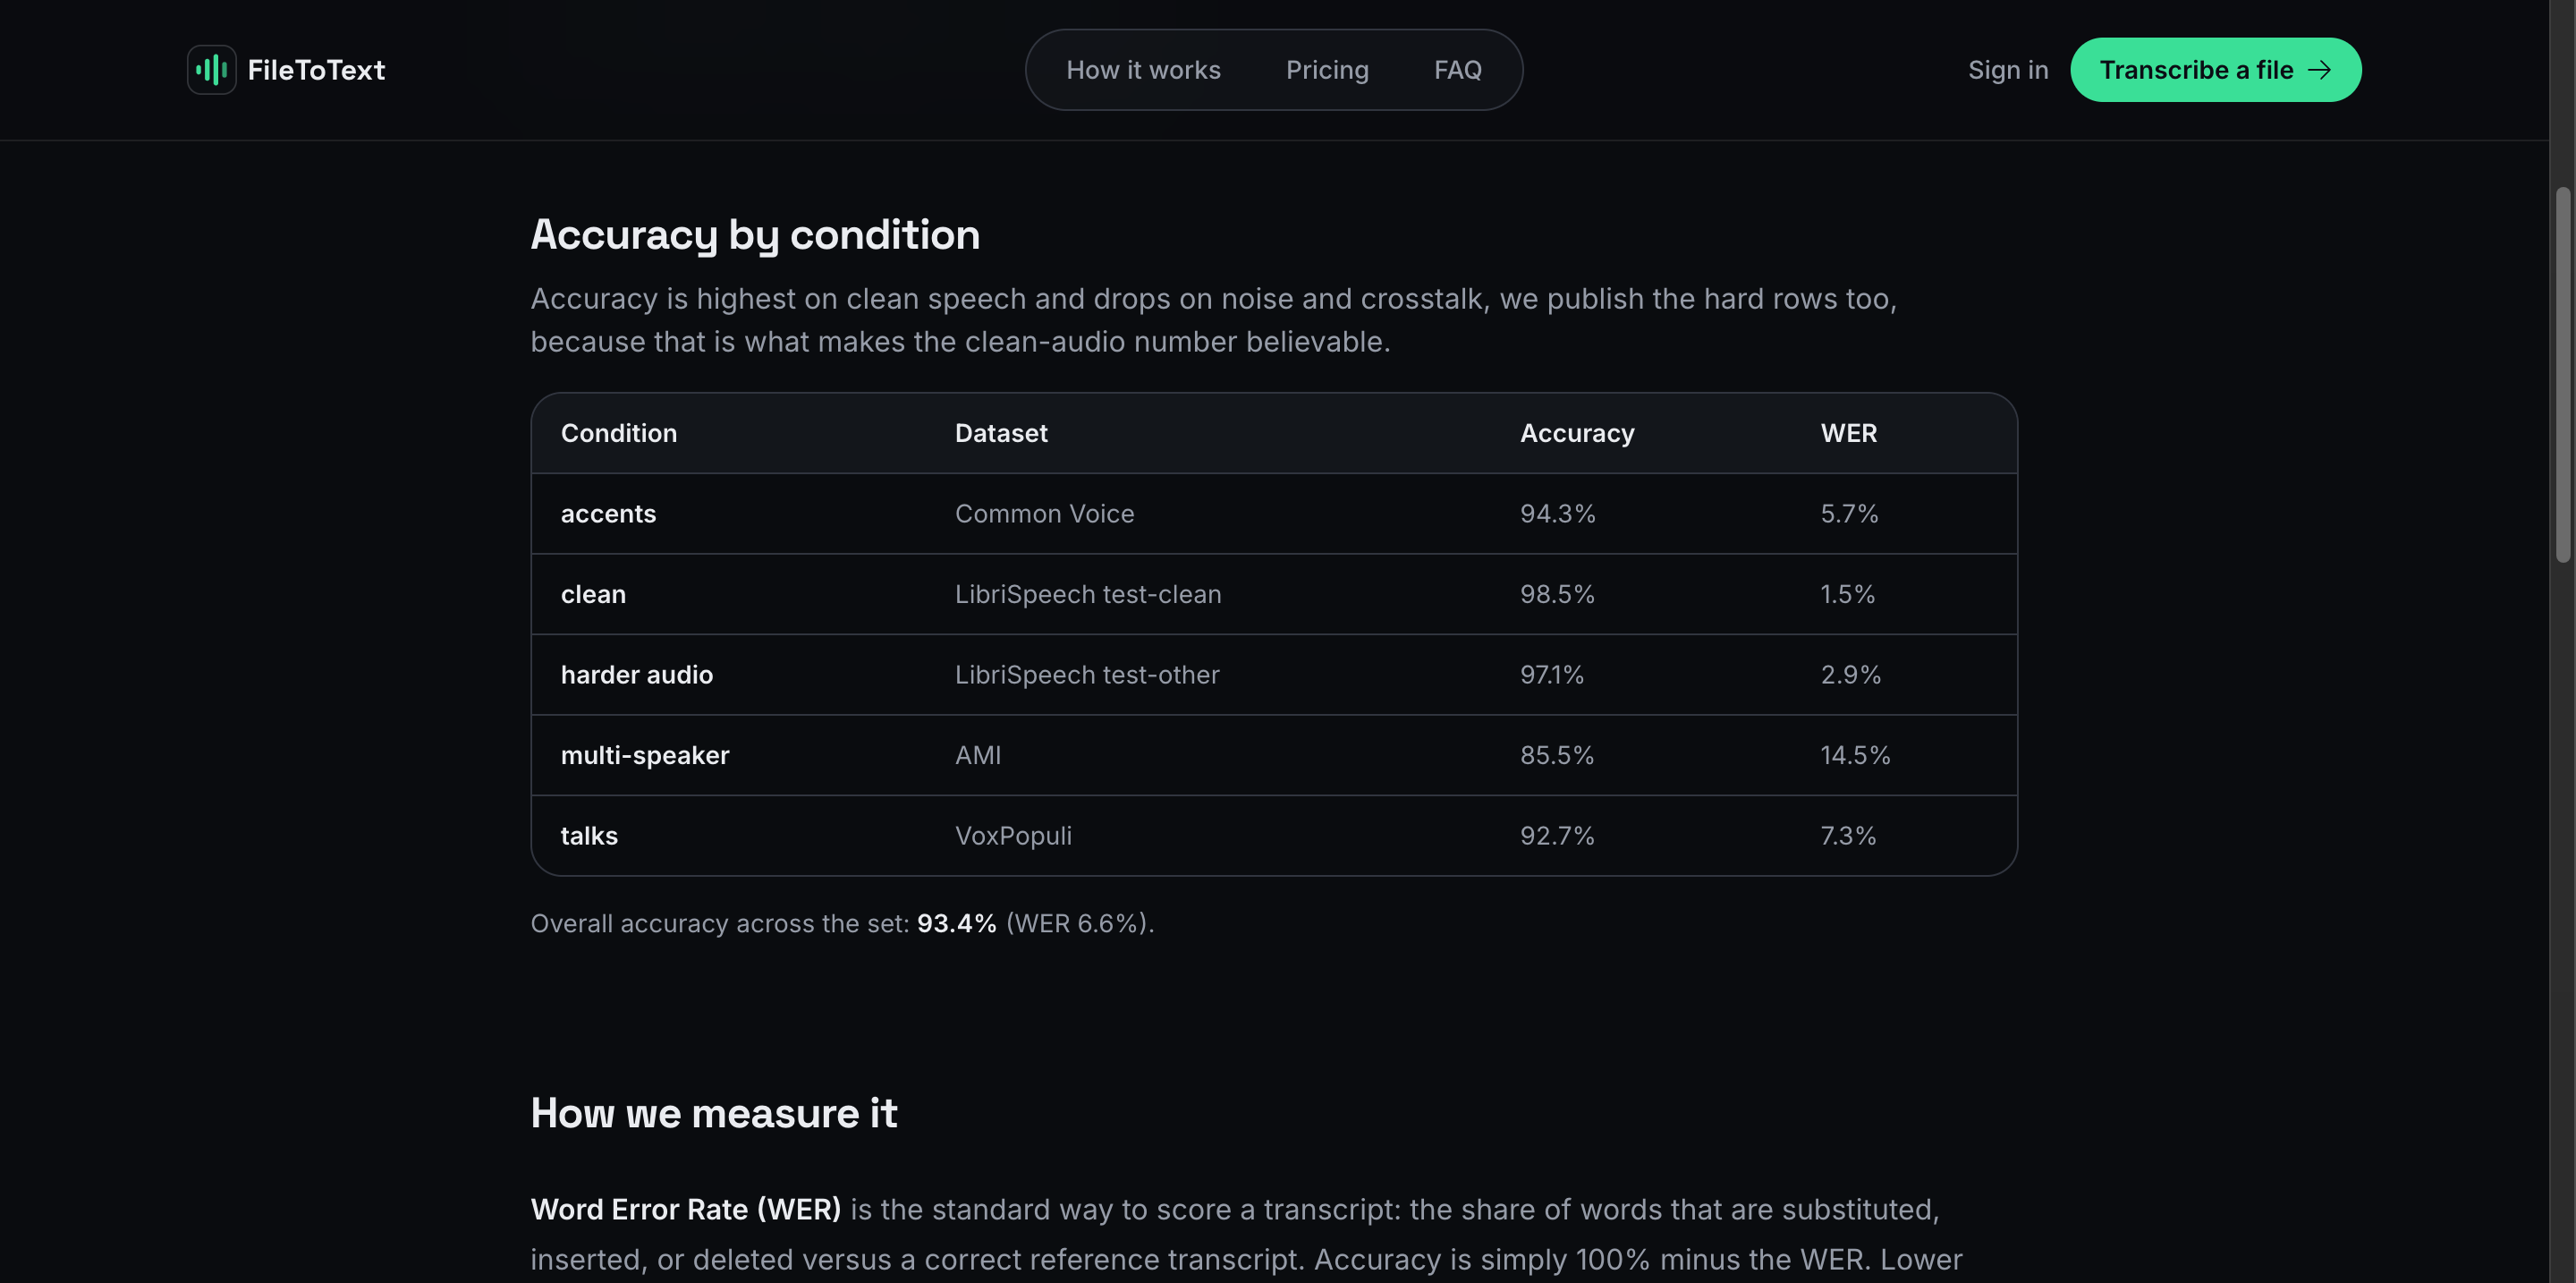The width and height of the screenshot is (2576, 1283).
Task: Open the FileToText home link
Action: point(286,70)
